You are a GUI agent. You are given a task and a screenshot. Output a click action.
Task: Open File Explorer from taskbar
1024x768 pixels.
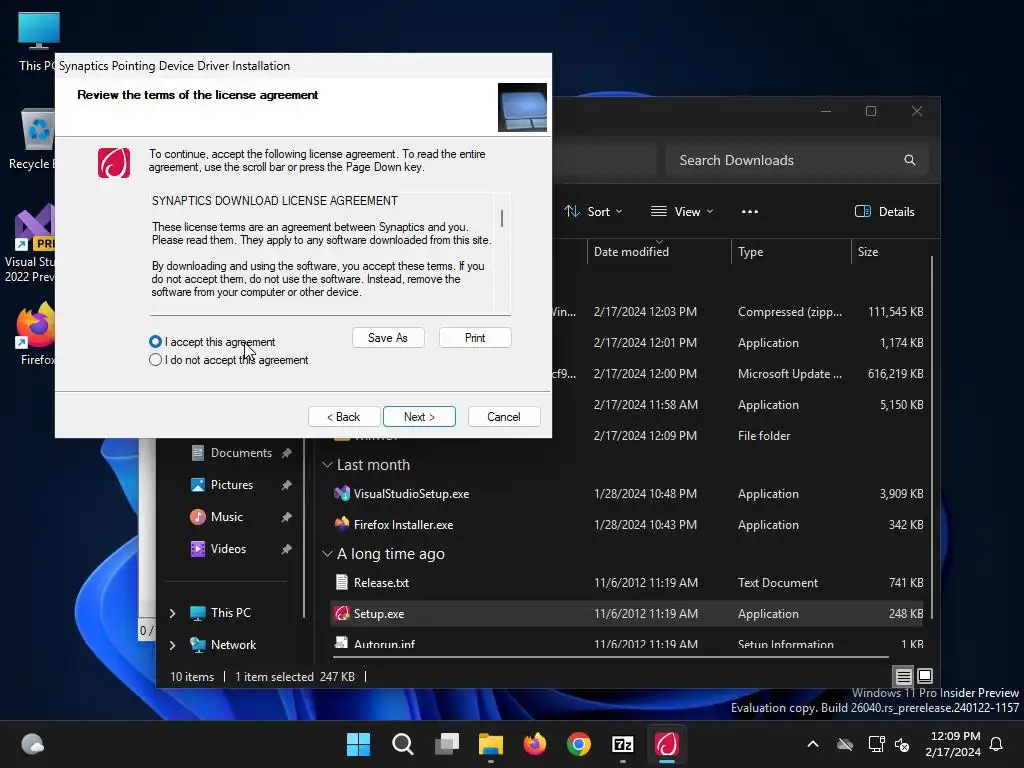[490, 744]
